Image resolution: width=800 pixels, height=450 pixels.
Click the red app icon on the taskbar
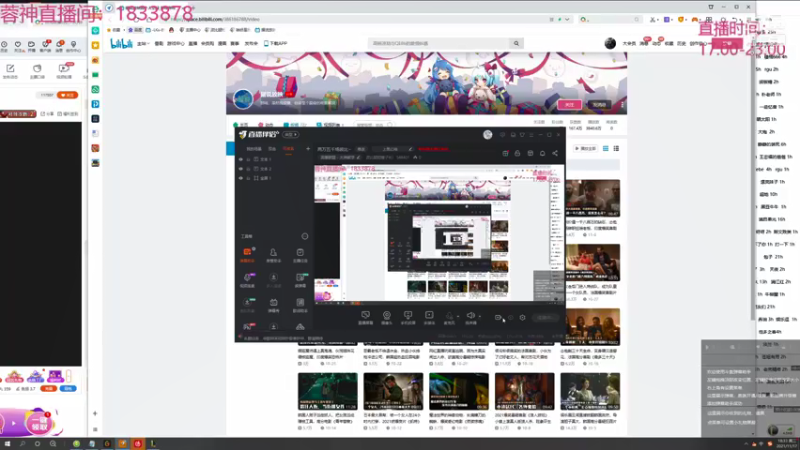(138, 444)
